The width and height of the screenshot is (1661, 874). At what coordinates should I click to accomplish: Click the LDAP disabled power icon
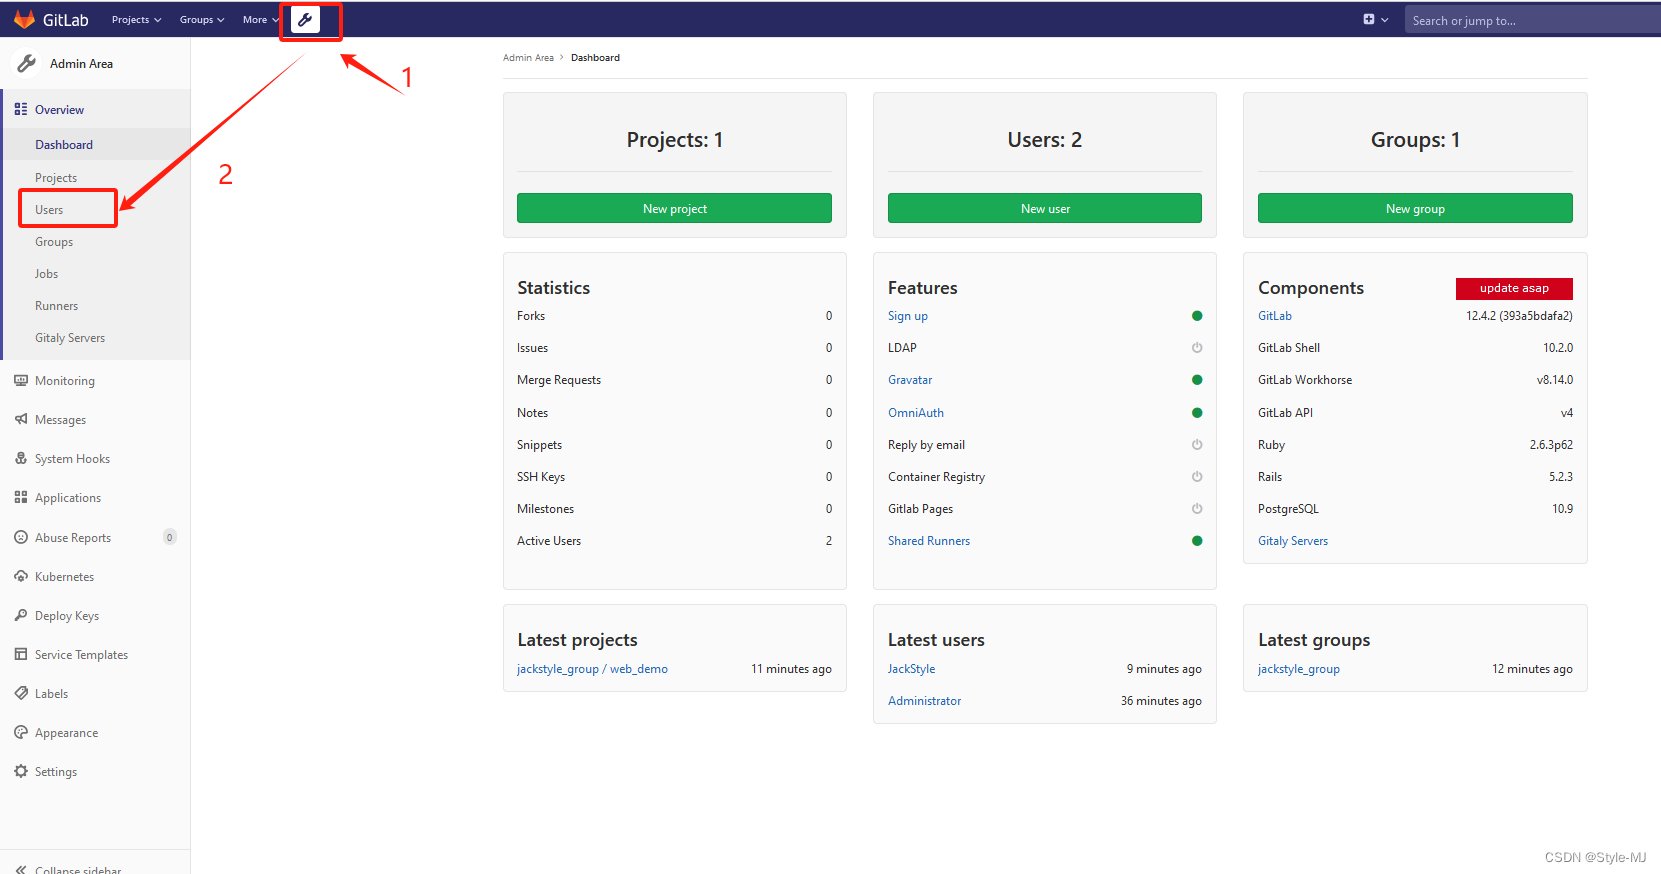(1197, 348)
